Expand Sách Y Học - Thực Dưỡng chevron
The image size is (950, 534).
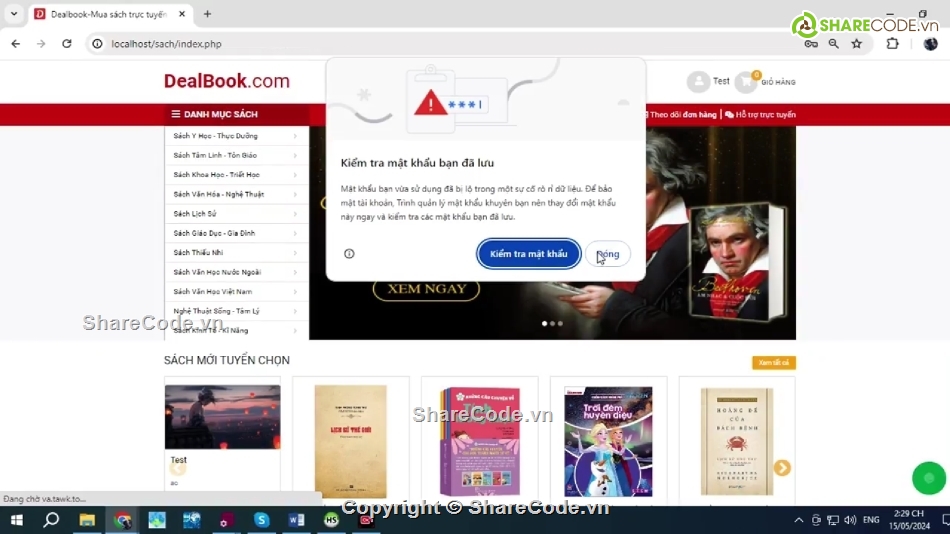(x=295, y=136)
